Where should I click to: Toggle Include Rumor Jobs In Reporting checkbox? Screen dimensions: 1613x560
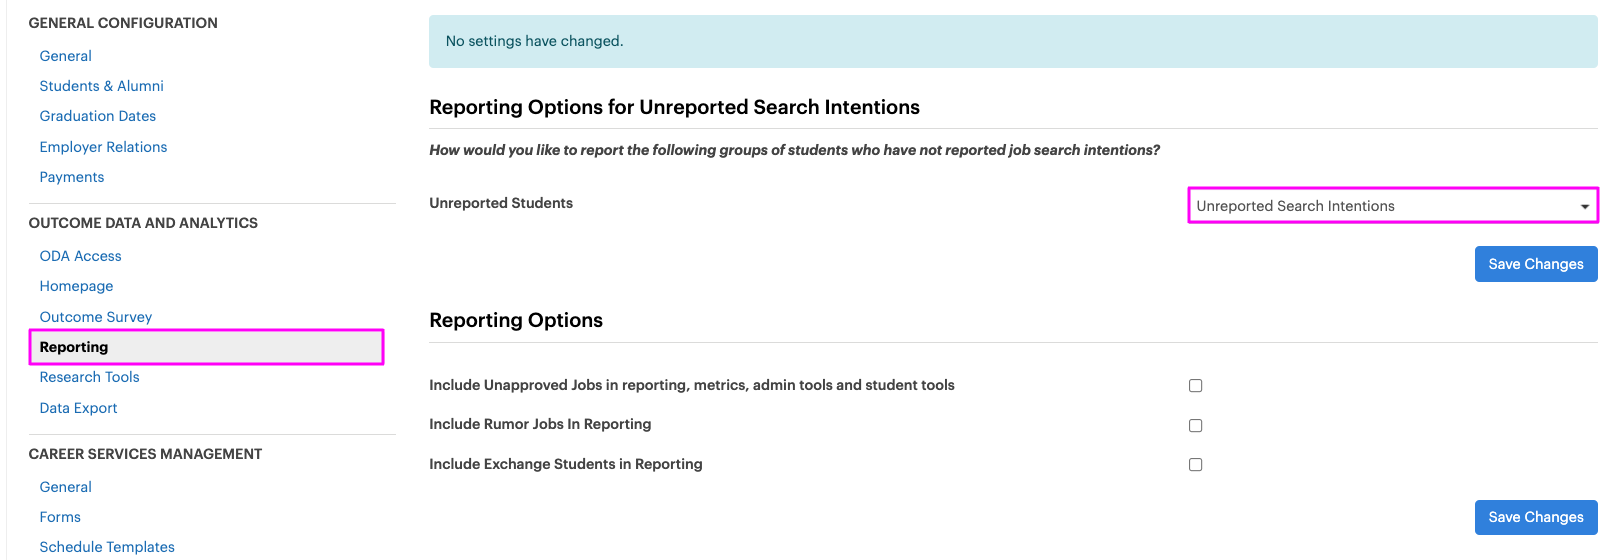pyautogui.click(x=1195, y=425)
